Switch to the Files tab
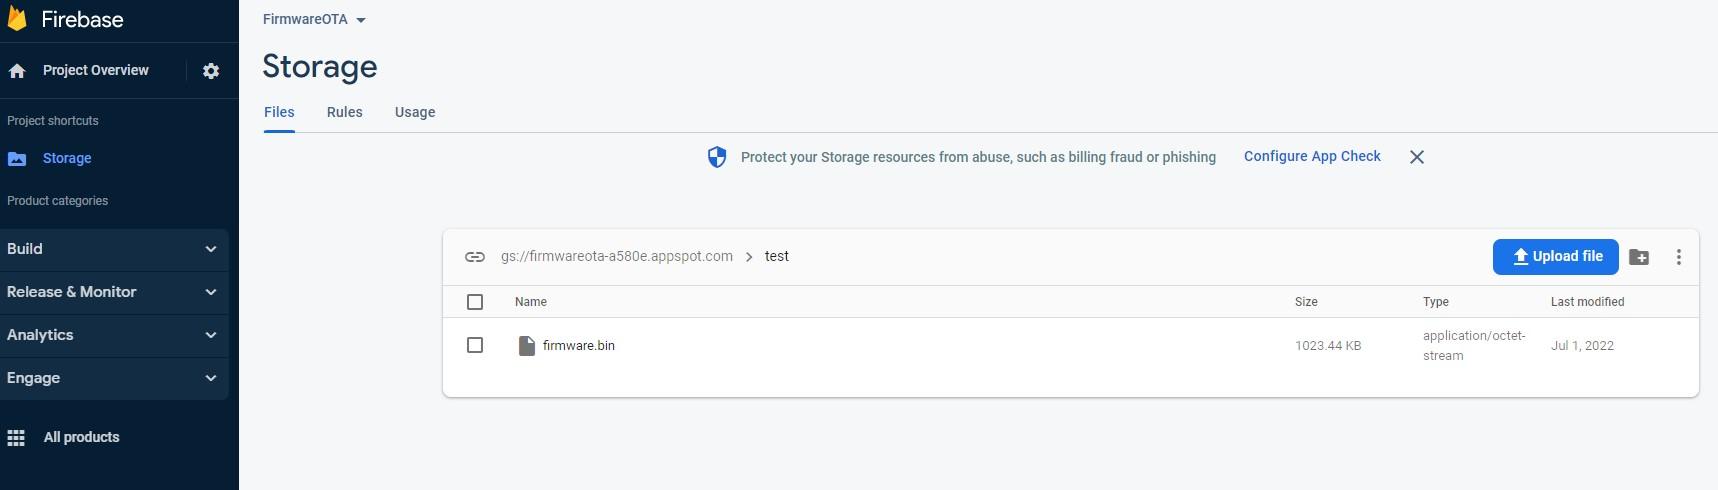 [279, 112]
